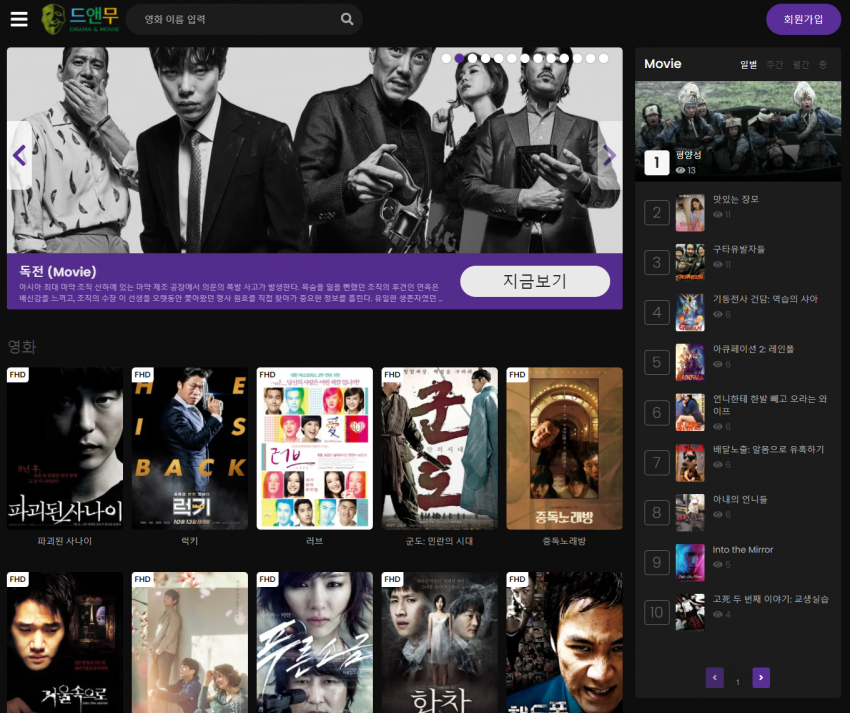The height and width of the screenshot is (713, 850).
Task: Click the 영화 section heading
Action: click(22, 346)
